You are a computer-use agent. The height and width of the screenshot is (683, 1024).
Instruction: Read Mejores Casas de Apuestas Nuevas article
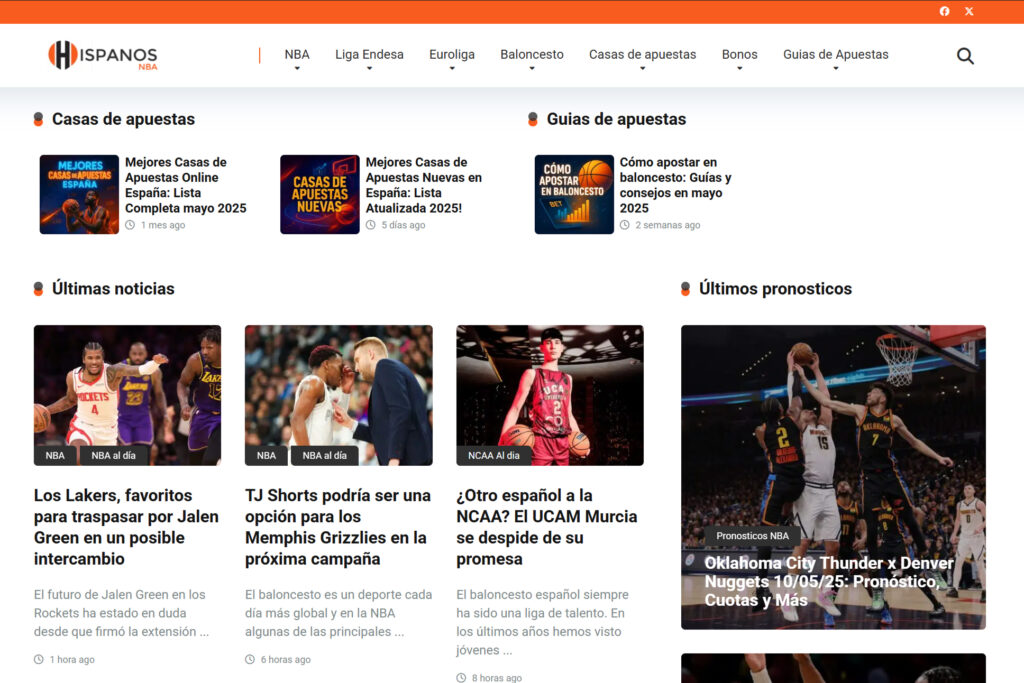click(x=424, y=185)
